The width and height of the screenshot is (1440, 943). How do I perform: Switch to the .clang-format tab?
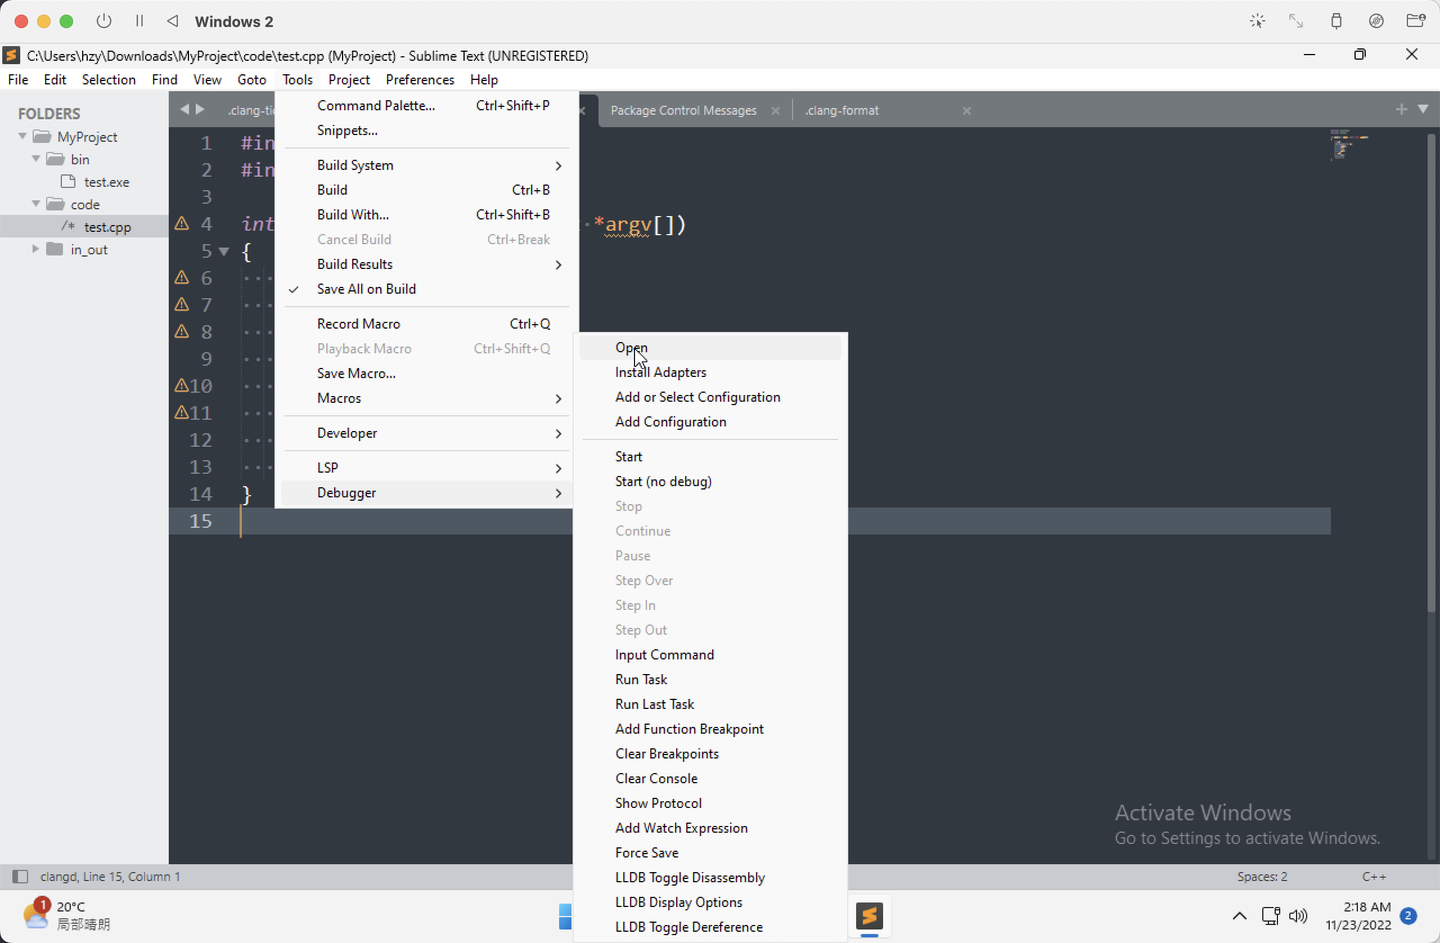(841, 110)
